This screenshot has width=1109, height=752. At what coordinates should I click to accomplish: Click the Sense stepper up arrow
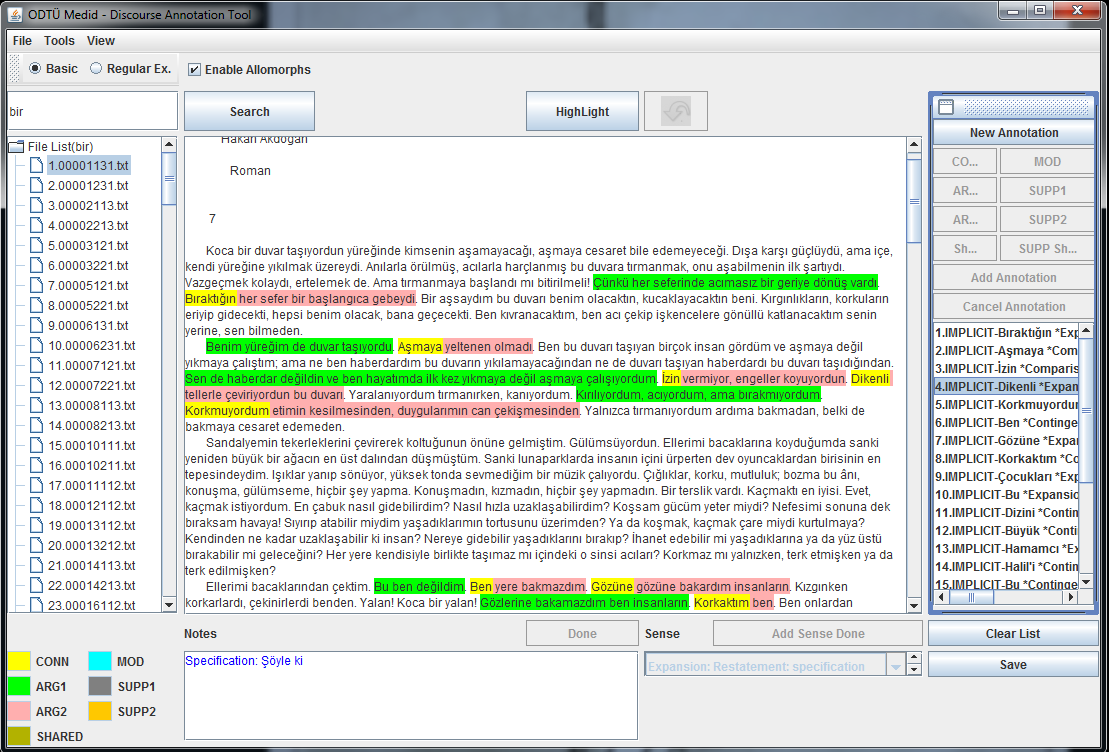914,659
